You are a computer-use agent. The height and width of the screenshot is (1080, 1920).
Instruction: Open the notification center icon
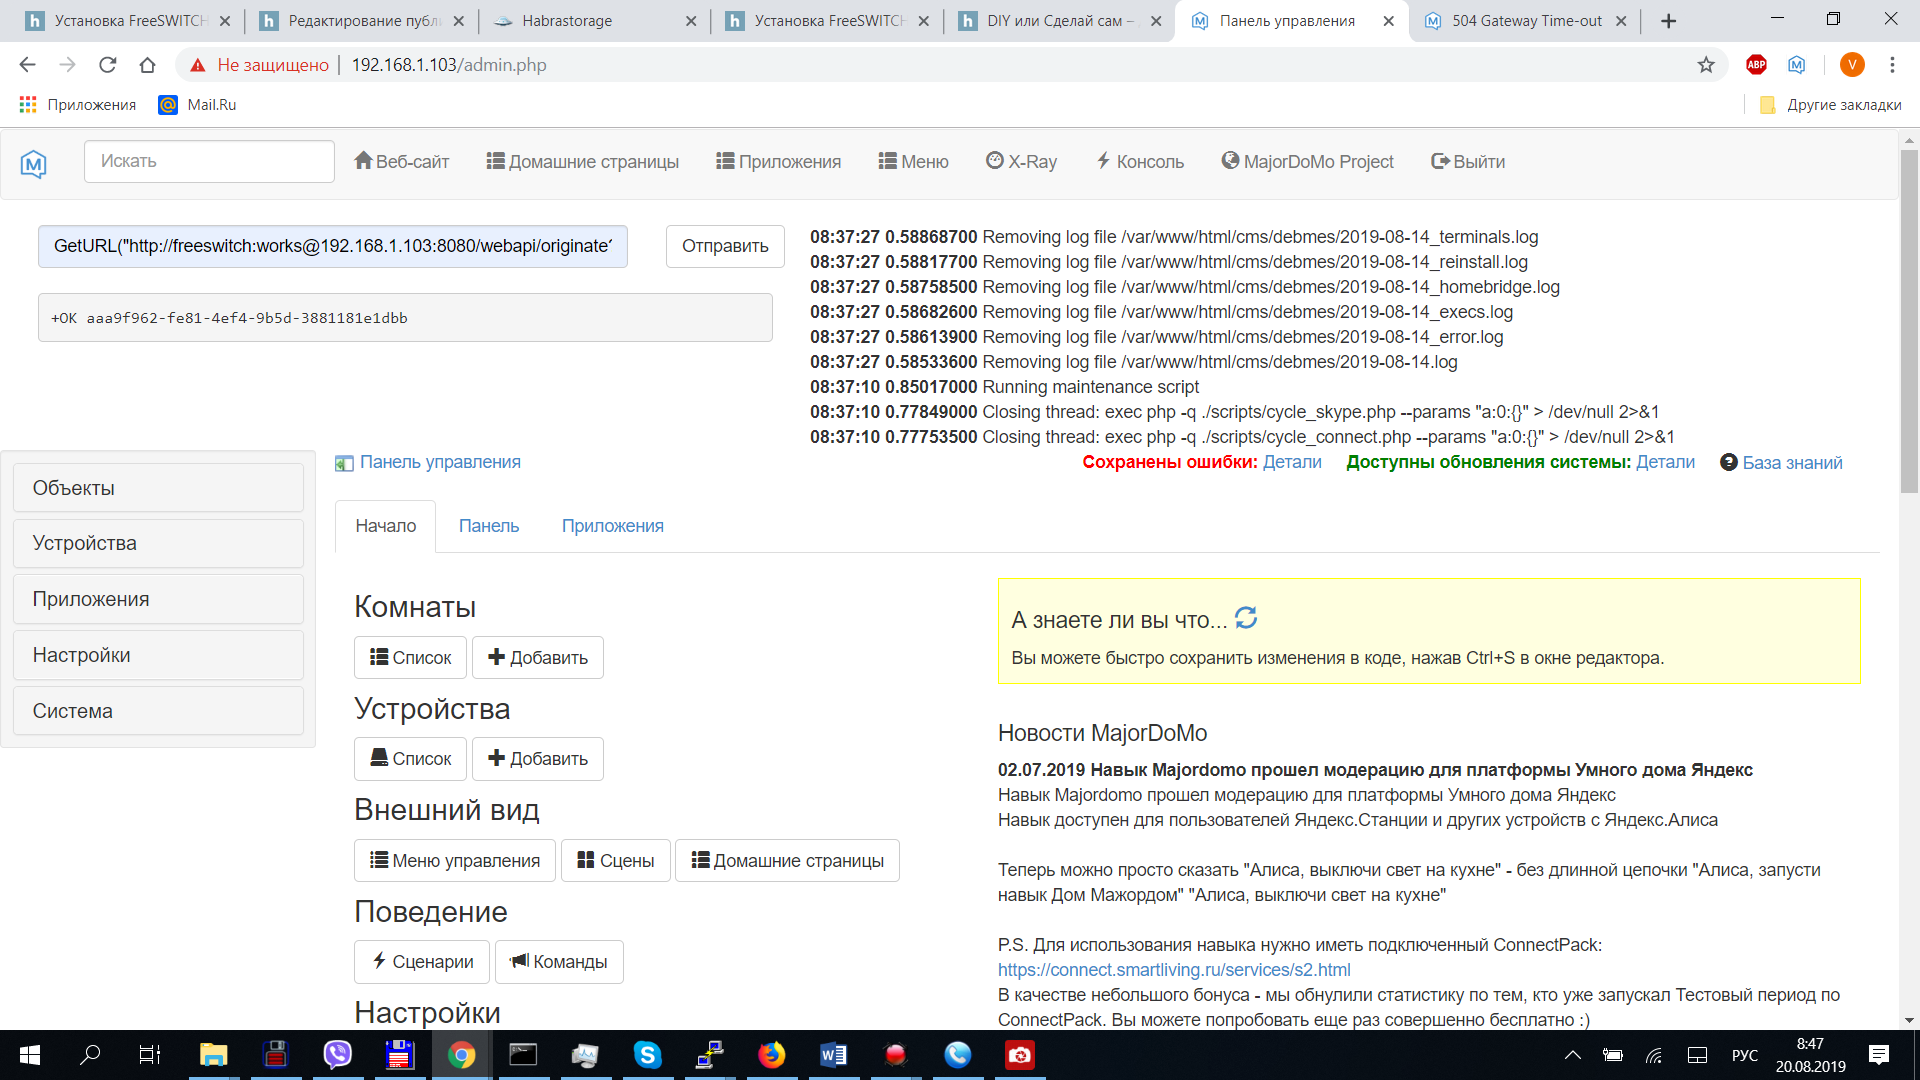[1879, 1055]
